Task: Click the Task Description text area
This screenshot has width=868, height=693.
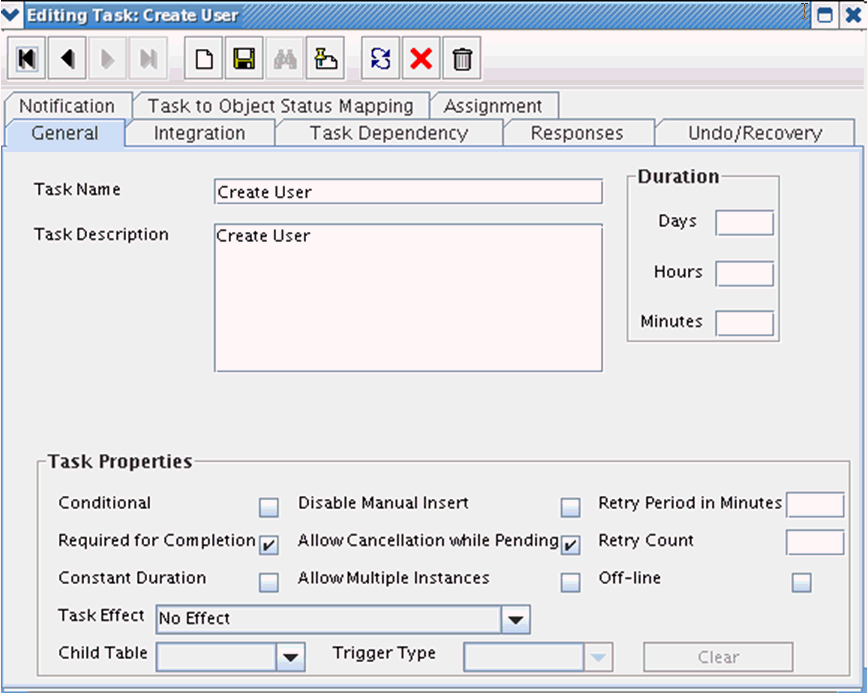Action: click(x=408, y=298)
